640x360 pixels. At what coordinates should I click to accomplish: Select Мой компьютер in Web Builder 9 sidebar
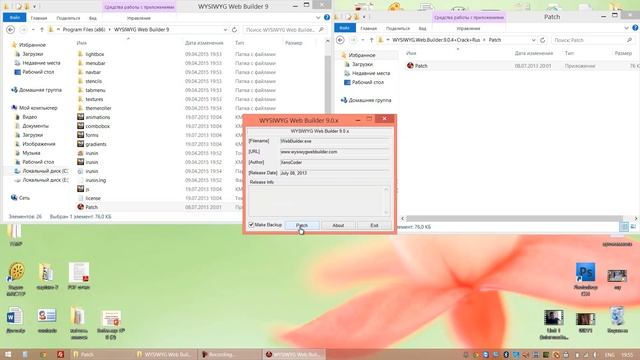38,108
